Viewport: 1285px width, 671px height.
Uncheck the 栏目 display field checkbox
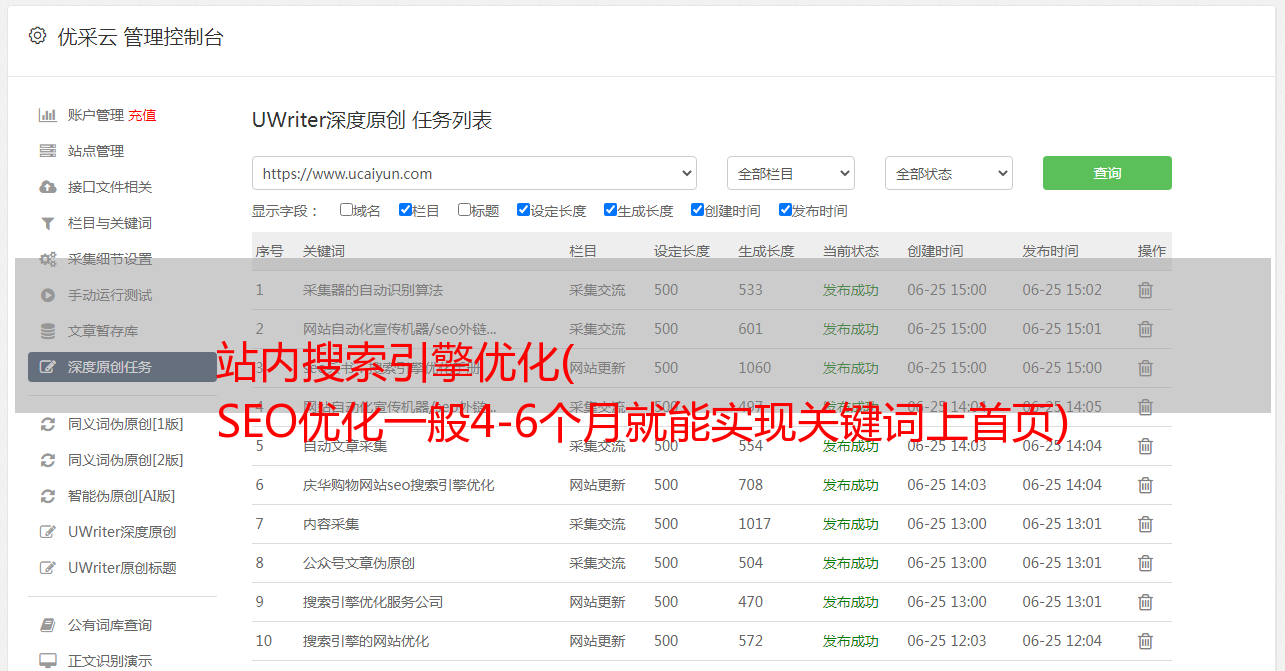click(405, 210)
